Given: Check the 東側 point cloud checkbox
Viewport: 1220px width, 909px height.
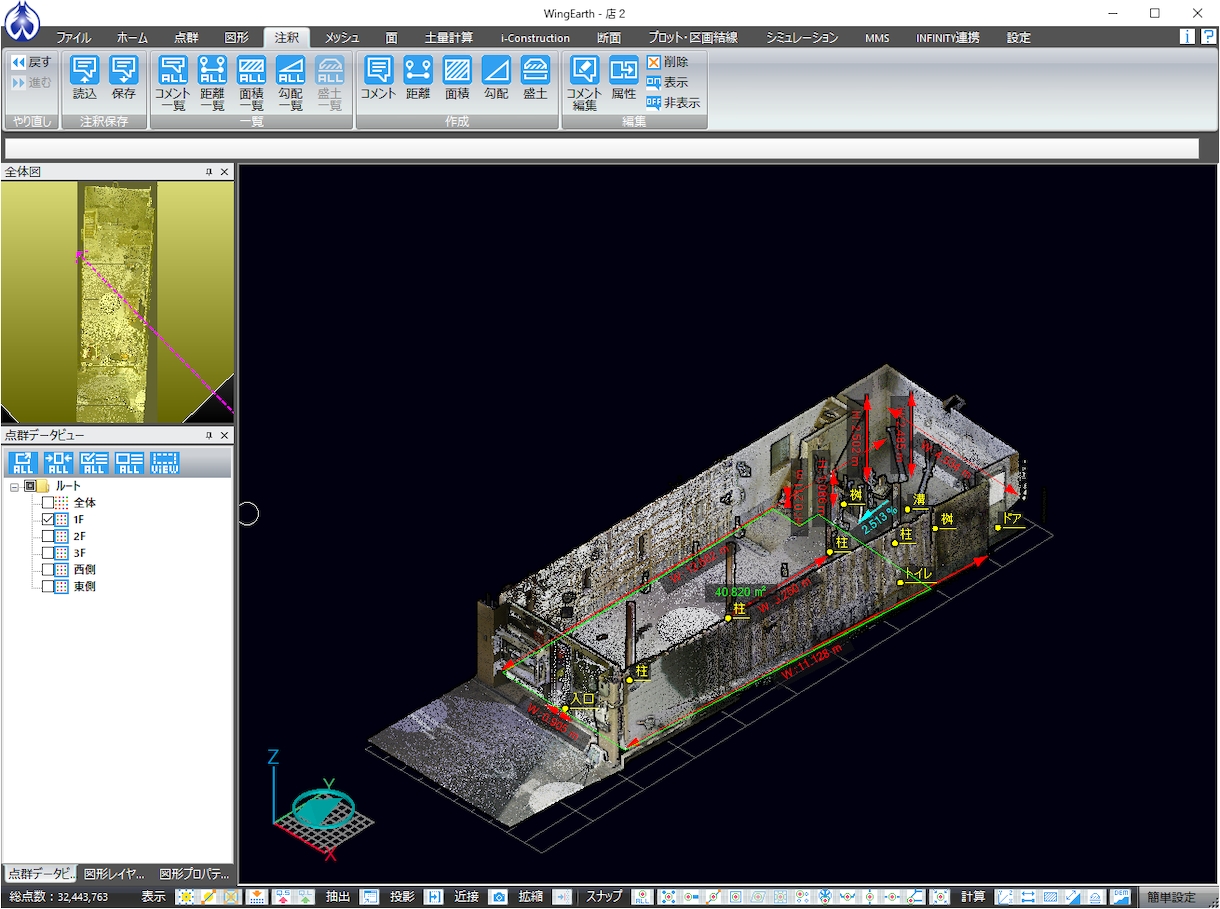Looking at the screenshot, I should click(x=48, y=587).
